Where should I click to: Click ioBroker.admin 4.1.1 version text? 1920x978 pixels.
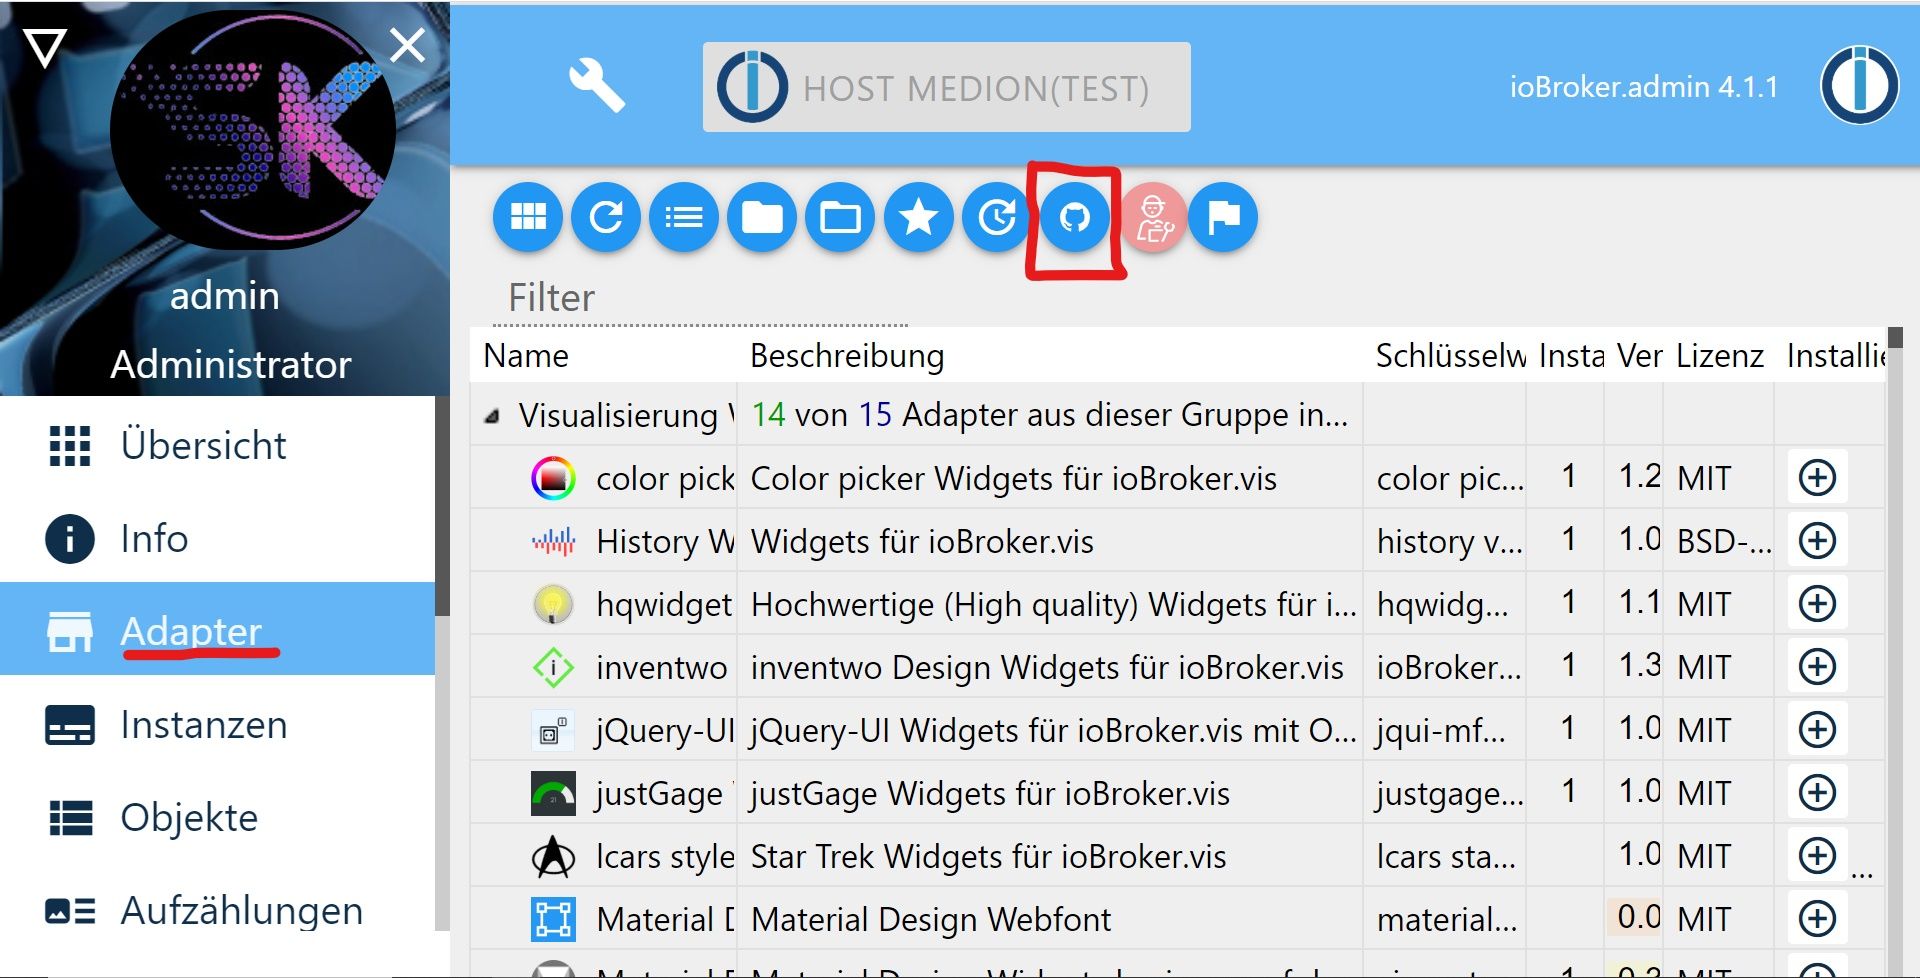(1644, 87)
